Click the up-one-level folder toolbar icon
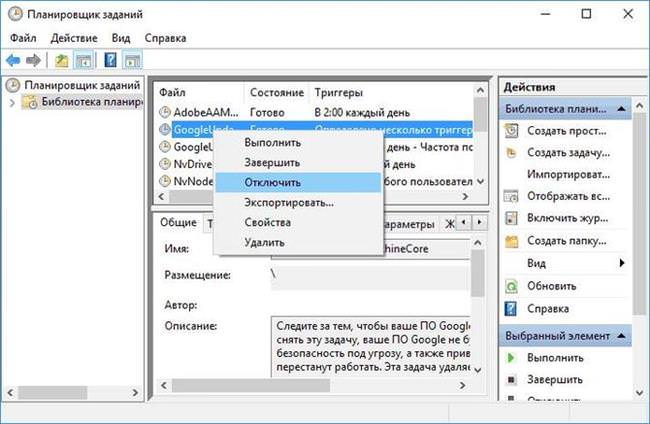This screenshot has width=650, height=424. [61, 61]
